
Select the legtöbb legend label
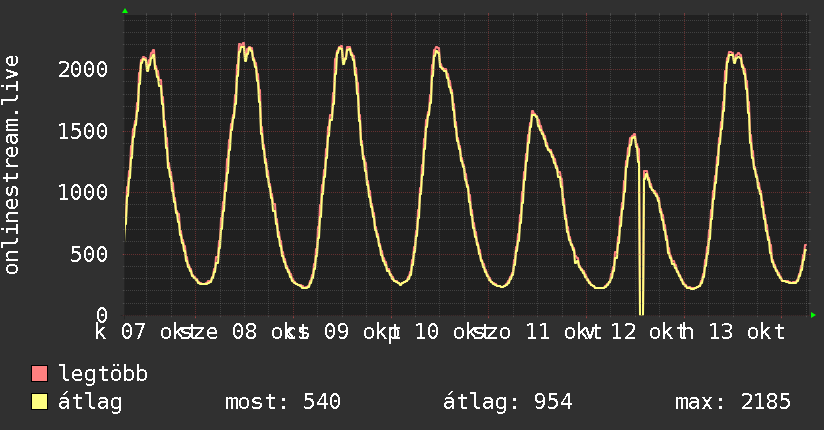point(103,375)
